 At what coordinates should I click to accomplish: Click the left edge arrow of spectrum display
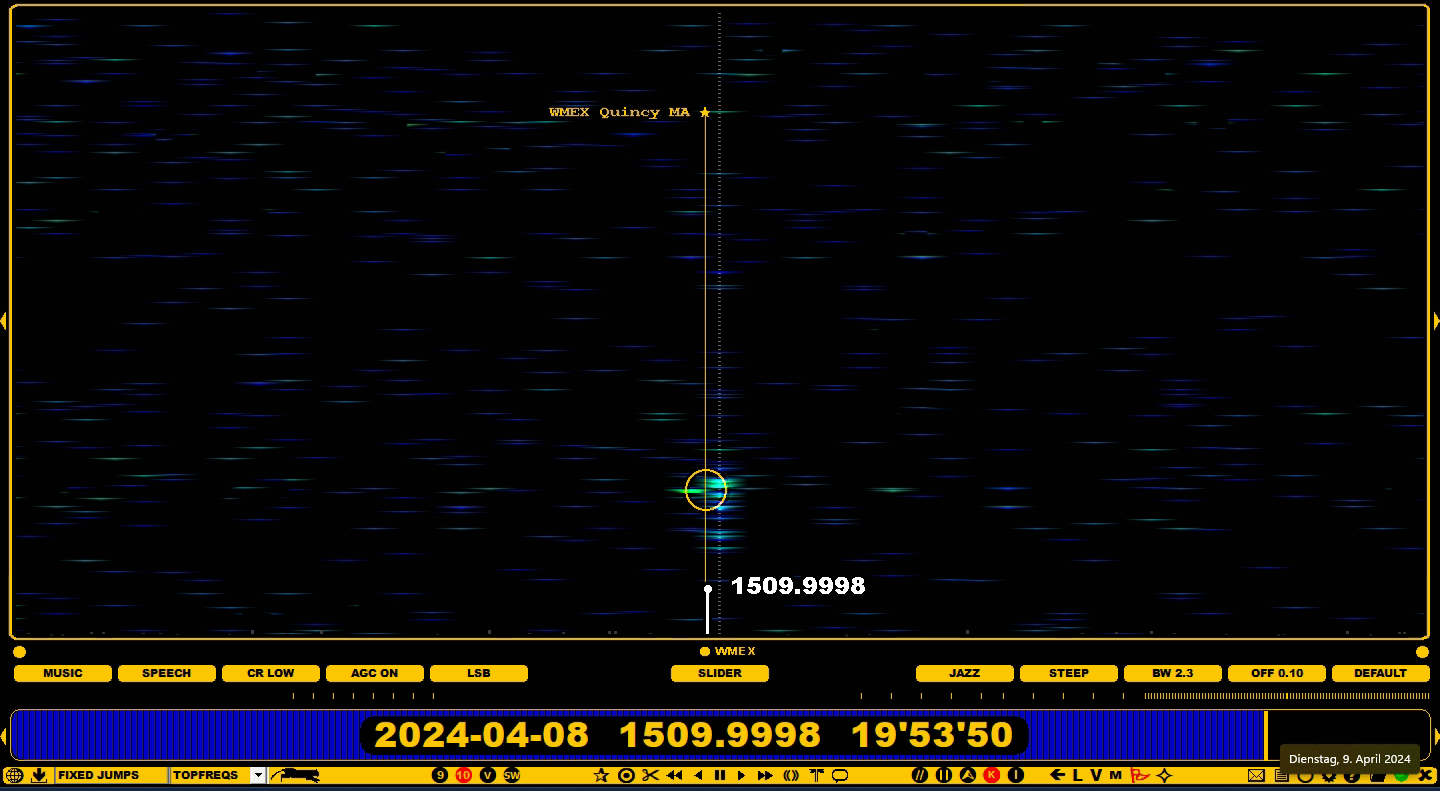click(x=4, y=321)
